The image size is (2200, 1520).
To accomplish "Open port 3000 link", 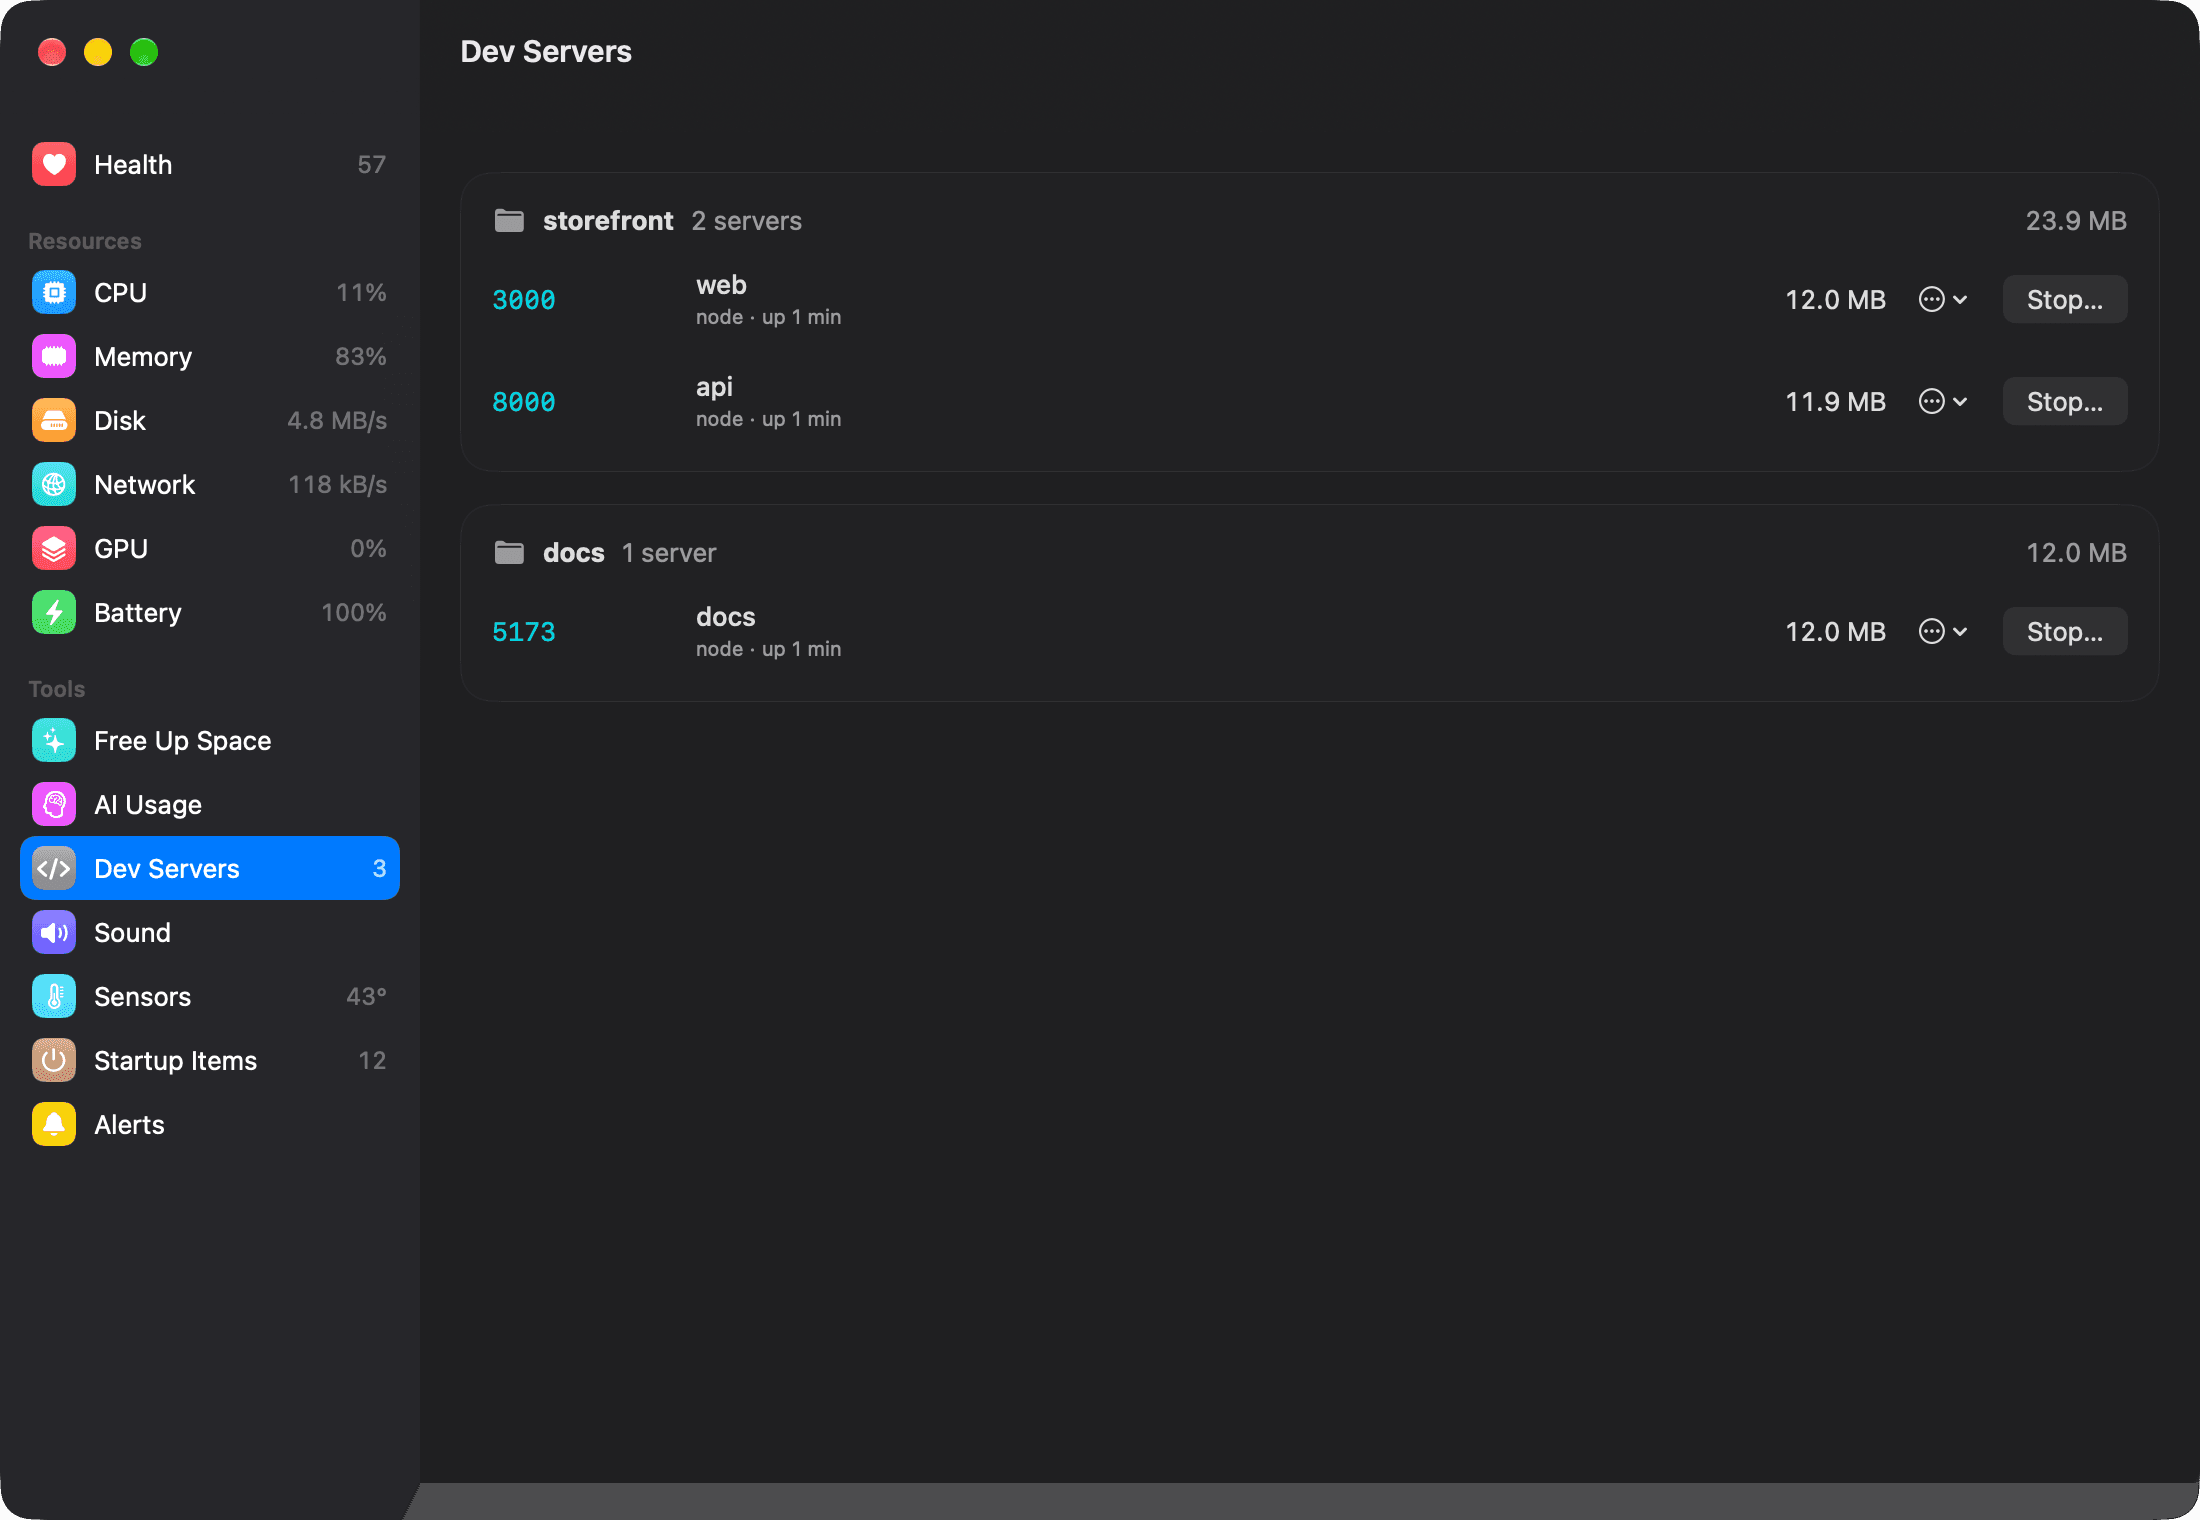I will tap(524, 300).
